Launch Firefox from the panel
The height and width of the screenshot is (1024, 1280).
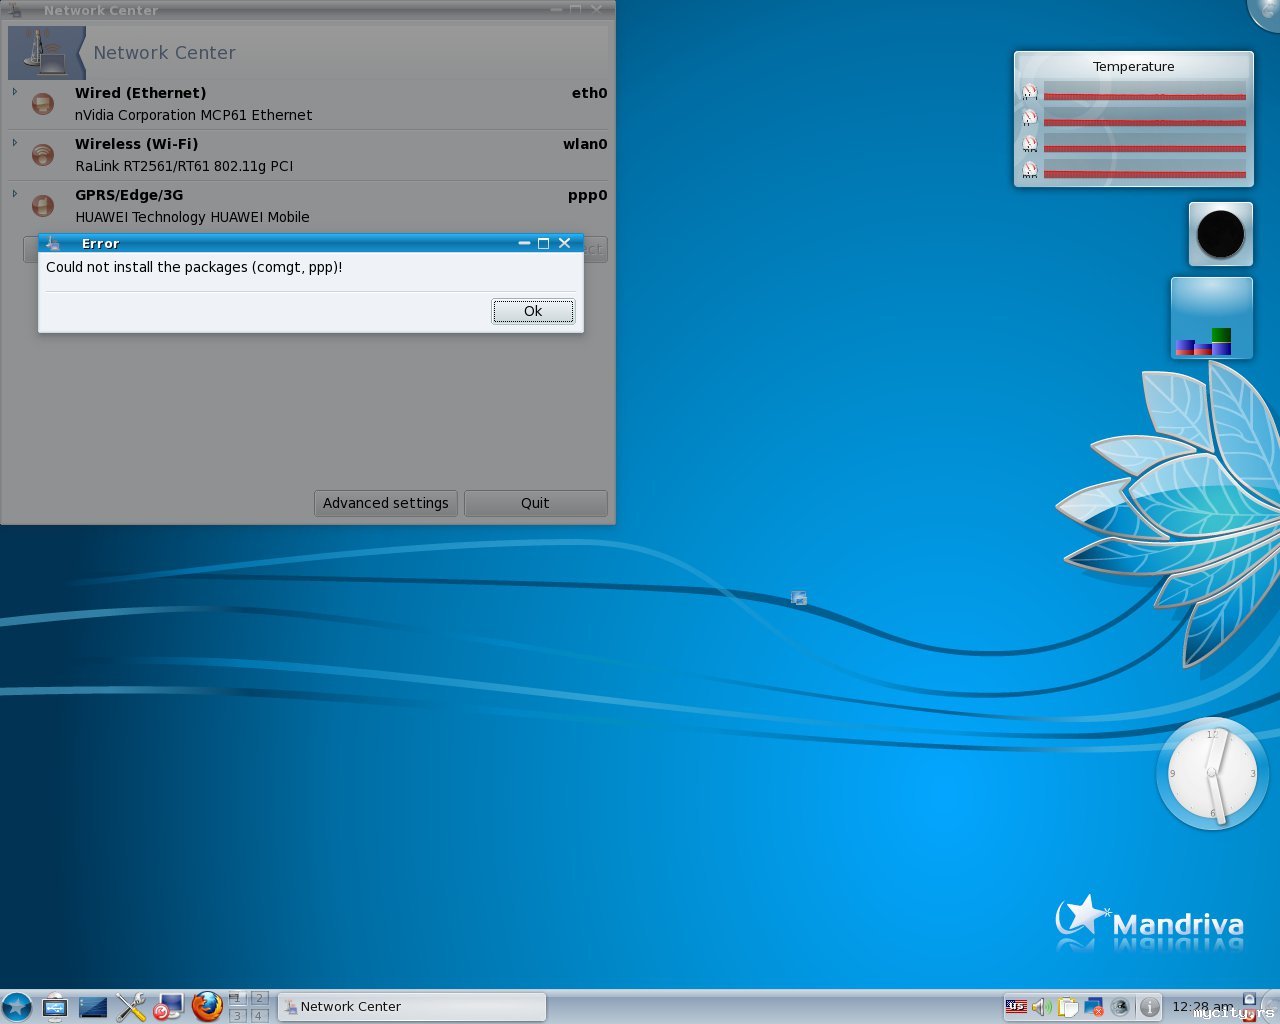(207, 1006)
